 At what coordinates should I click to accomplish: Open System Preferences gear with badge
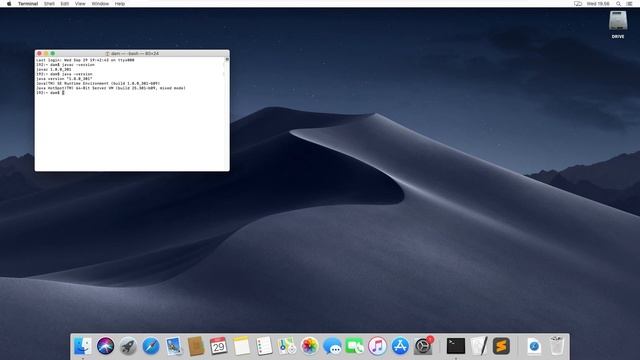(423, 346)
